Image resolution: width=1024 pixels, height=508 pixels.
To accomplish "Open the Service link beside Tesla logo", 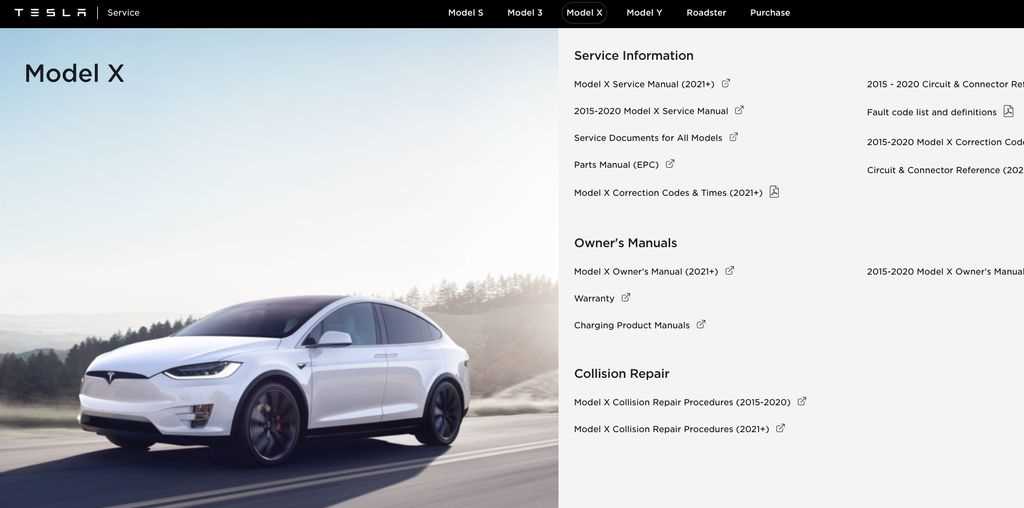I will tap(123, 12).
